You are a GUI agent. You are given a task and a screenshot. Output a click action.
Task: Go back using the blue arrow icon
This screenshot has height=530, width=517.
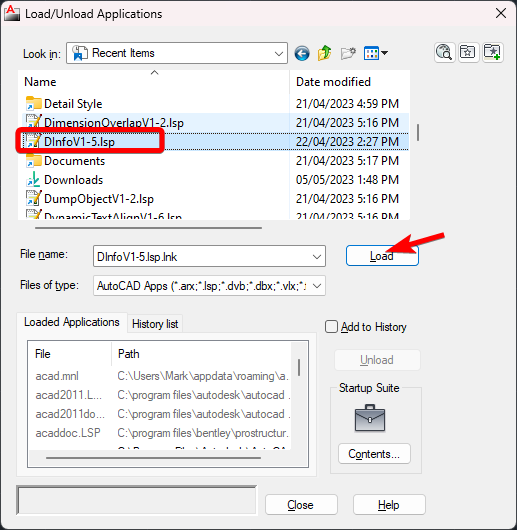point(302,53)
